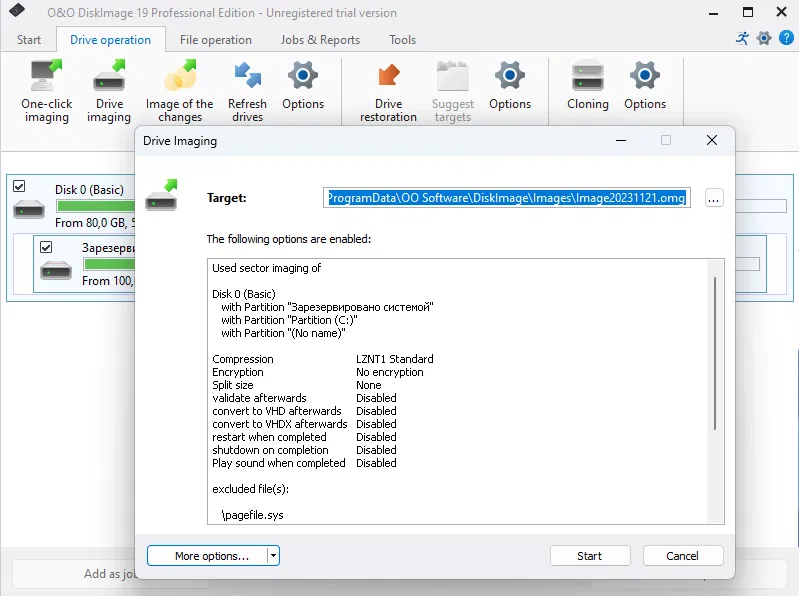Switch to the Drive operation tab
This screenshot has width=799, height=596.
(111, 40)
